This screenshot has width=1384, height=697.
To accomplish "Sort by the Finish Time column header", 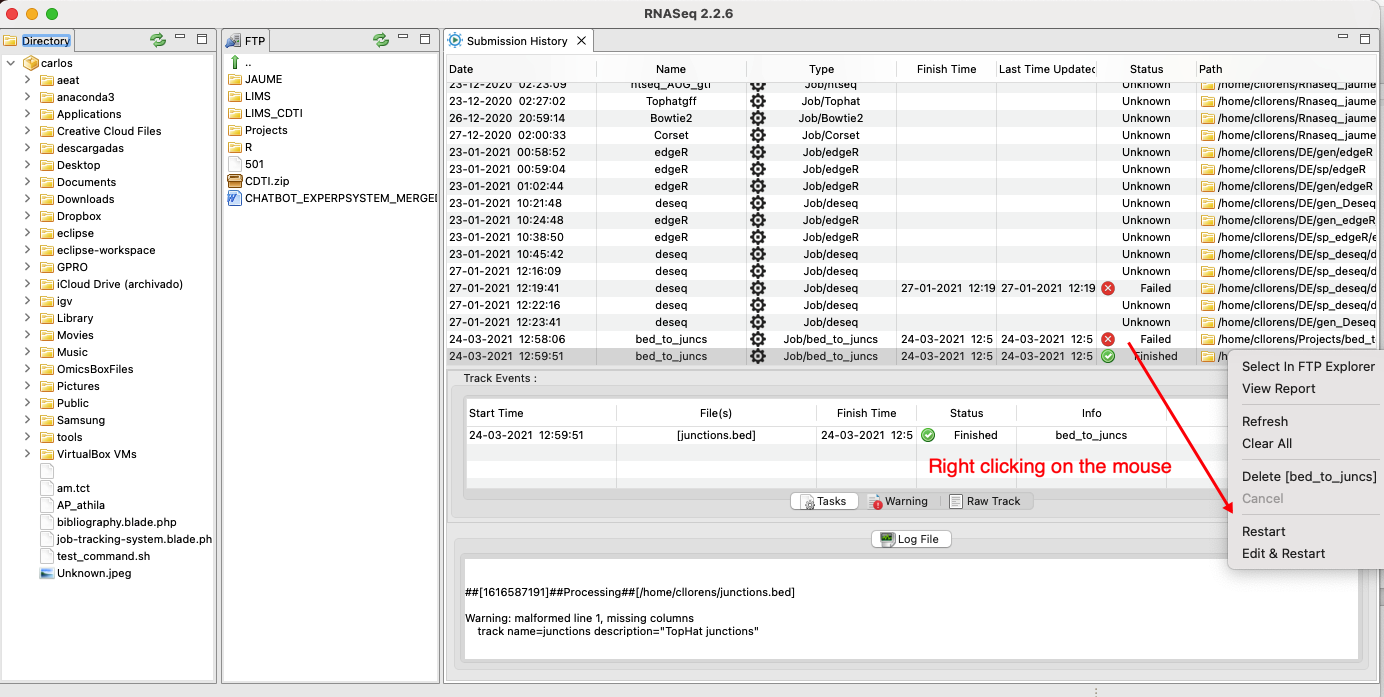I will point(946,69).
